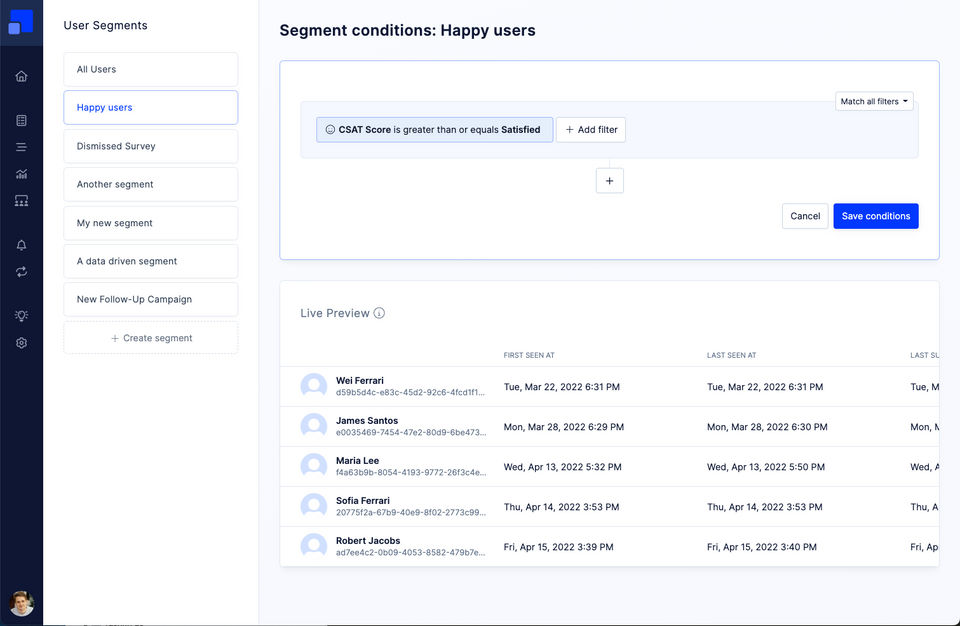Select the Dismissed Survey segment
The width and height of the screenshot is (960, 626).
pyautogui.click(x=150, y=146)
